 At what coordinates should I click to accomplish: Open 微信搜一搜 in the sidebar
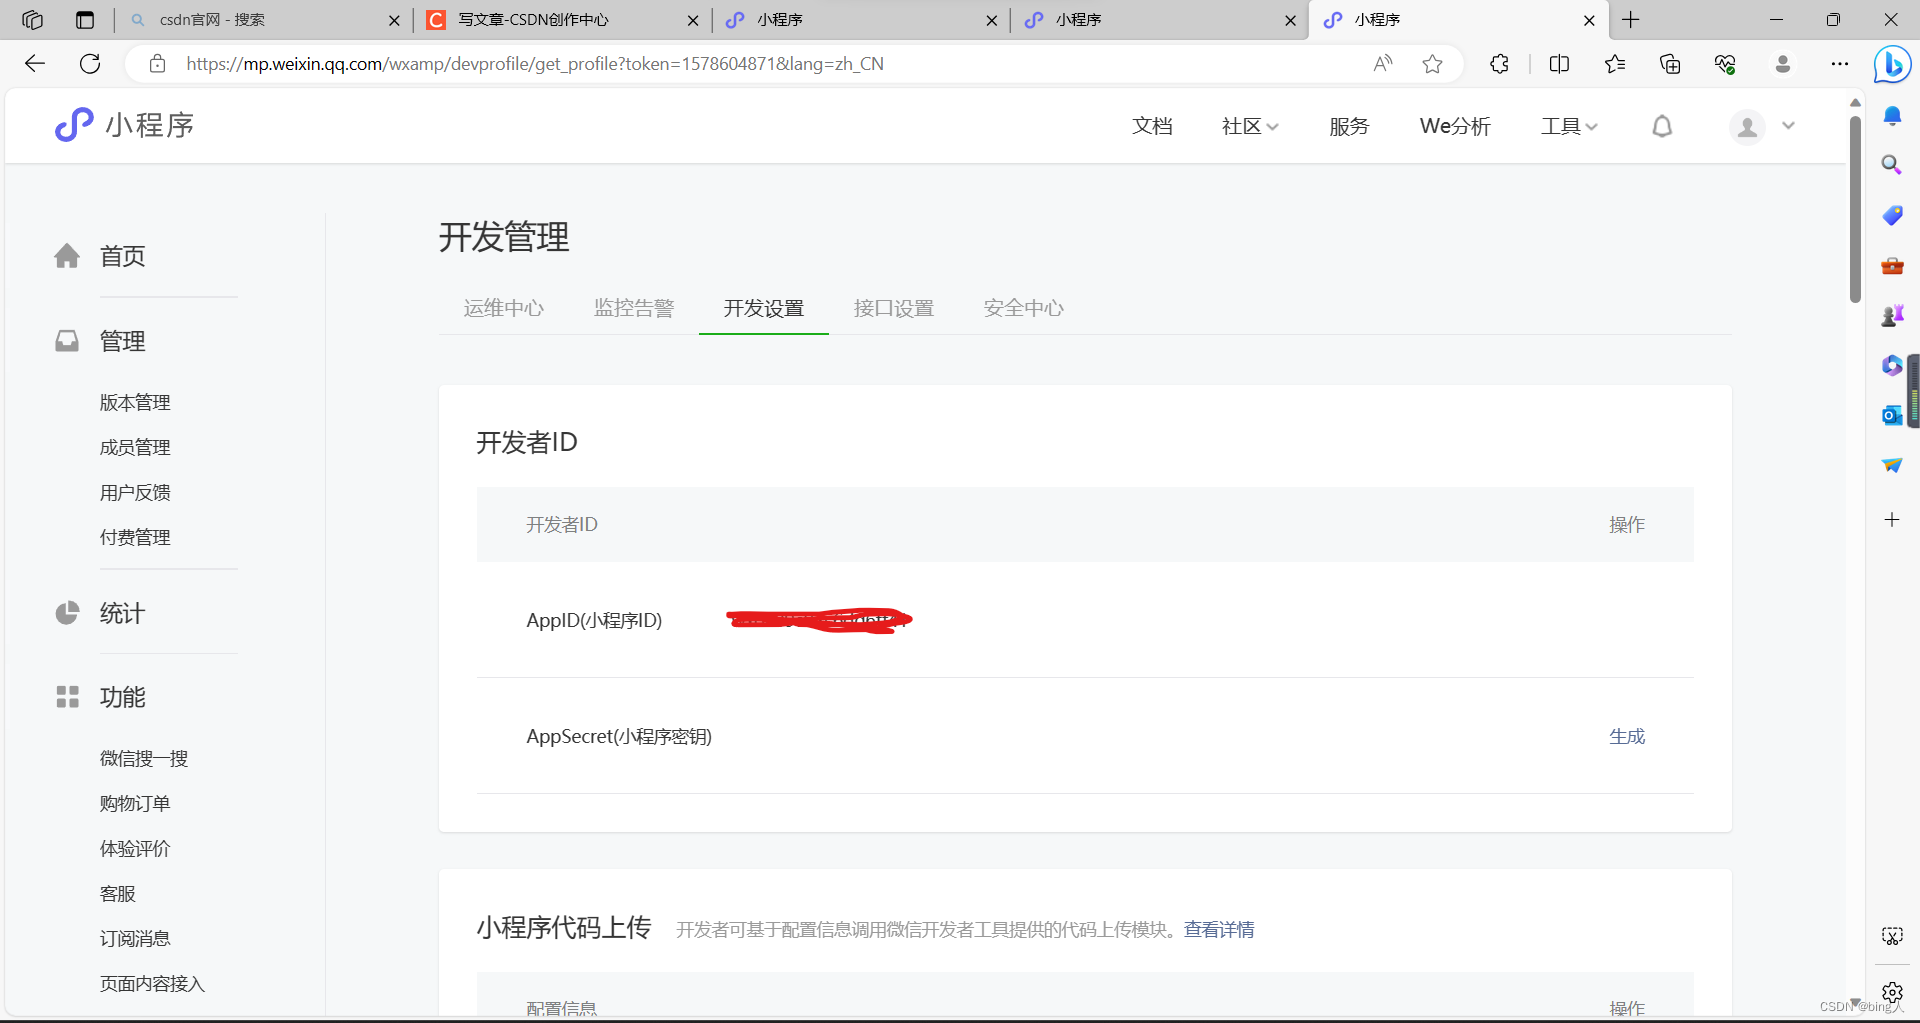(144, 758)
